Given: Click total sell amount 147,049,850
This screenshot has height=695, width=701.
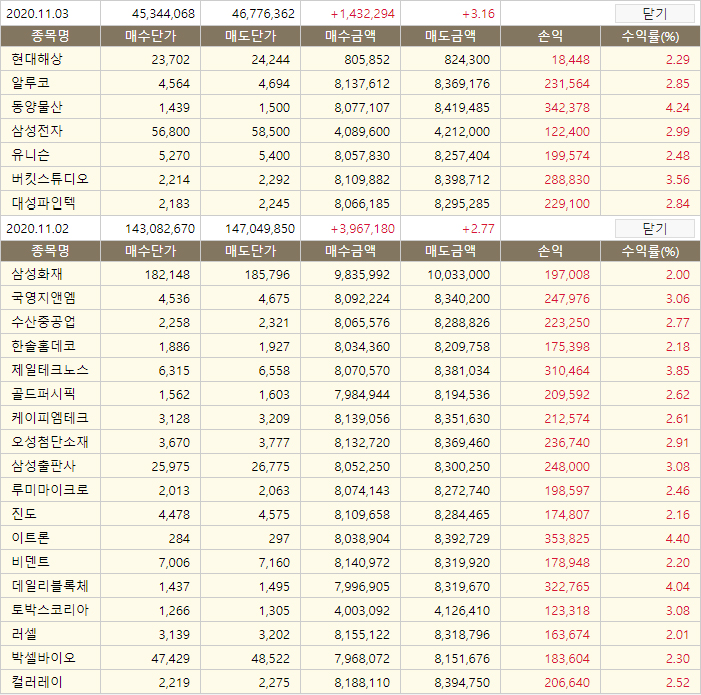Looking at the screenshot, I should coord(260,229).
